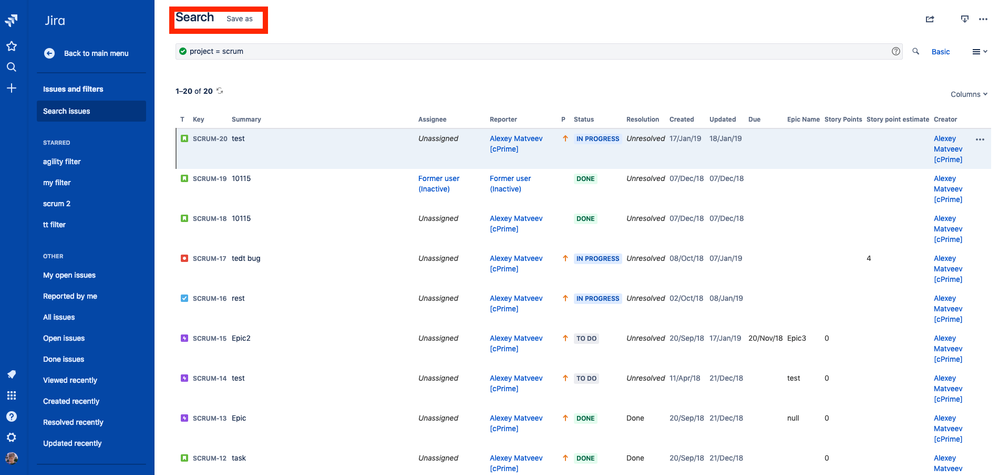Click the IN PROGRESS status of SCRUM-17
Viewport: 999px width, 475px height.
(x=598, y=259)
